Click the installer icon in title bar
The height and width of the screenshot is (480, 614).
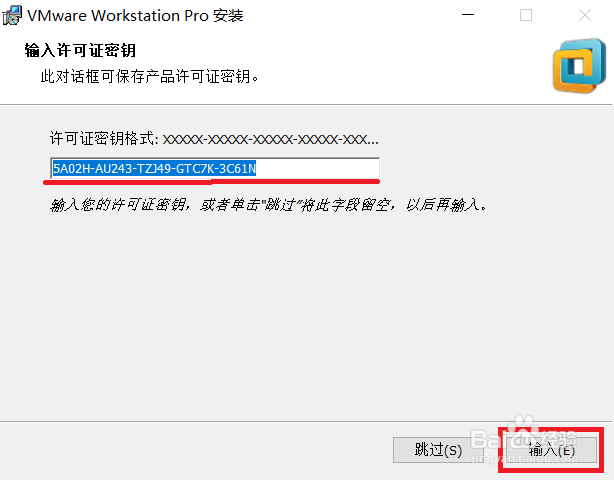(12, 15)
